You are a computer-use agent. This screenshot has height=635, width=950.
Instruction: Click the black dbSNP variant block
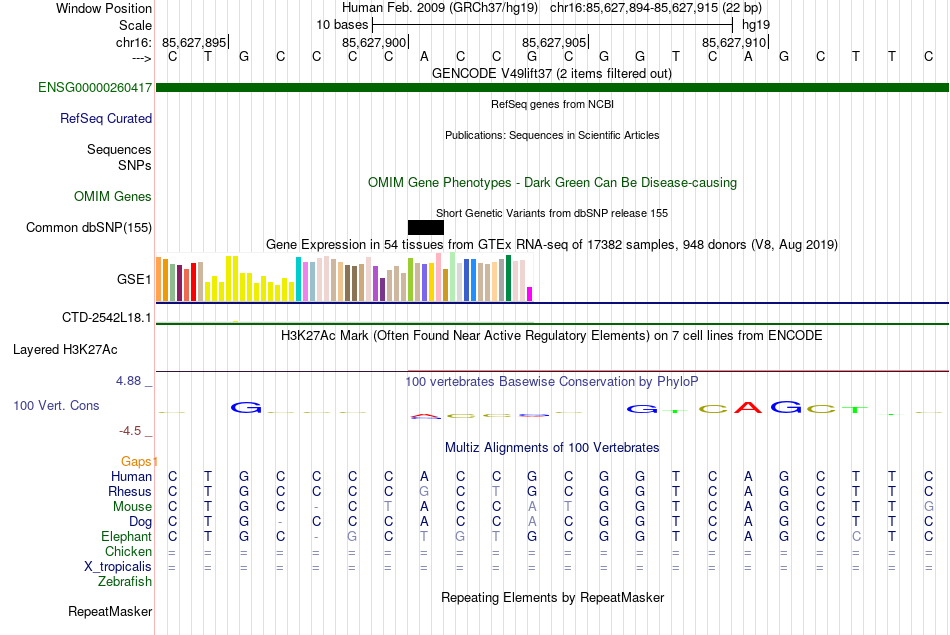click(x=426, y=227)
